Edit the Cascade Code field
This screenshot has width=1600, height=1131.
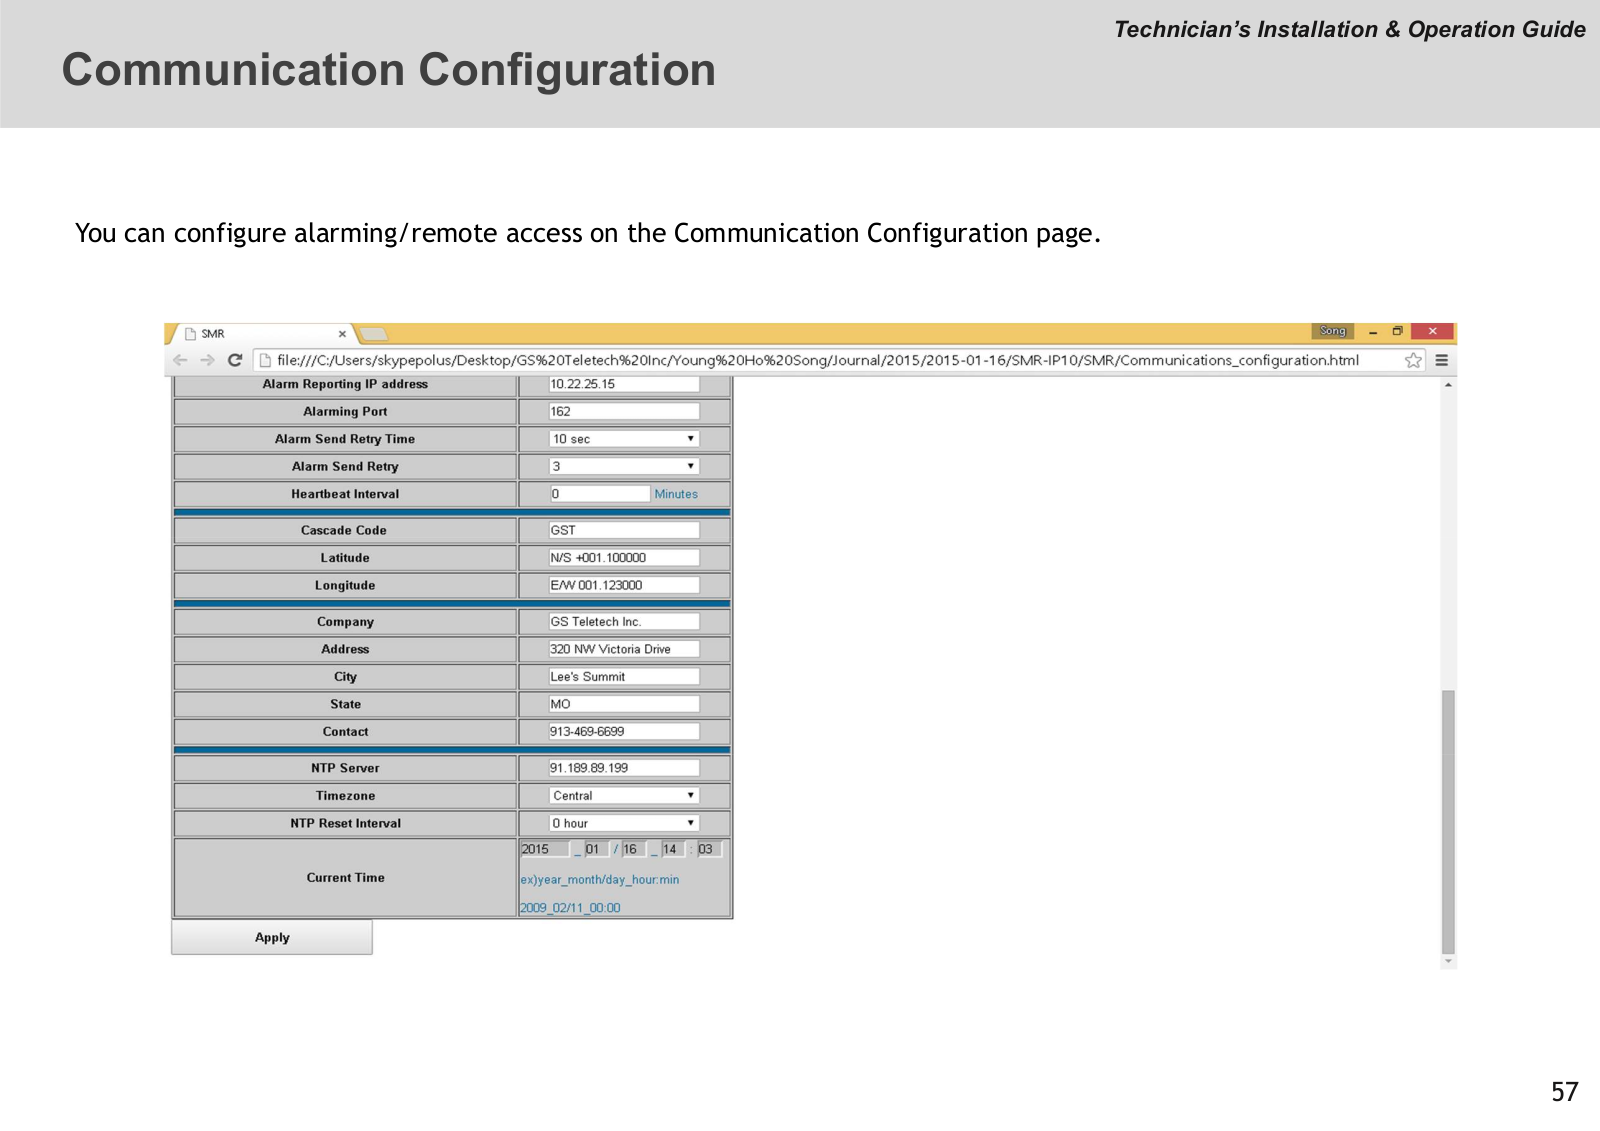(x=624, y=530)
